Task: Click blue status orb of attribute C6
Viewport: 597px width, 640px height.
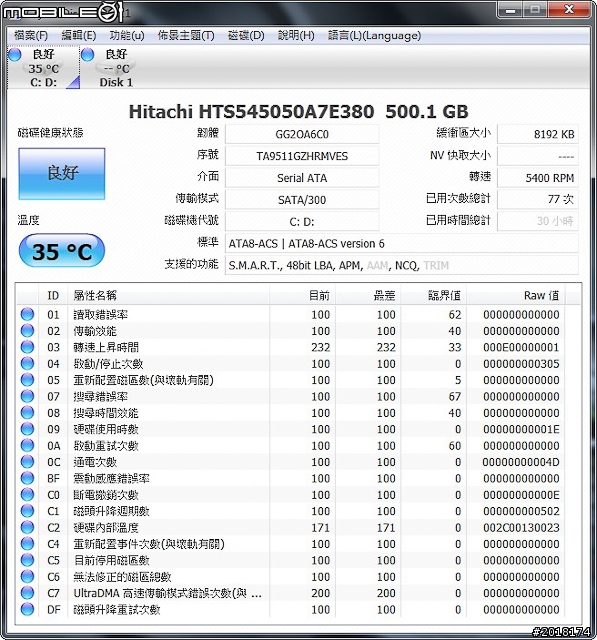Action: [x=27, y=576]
